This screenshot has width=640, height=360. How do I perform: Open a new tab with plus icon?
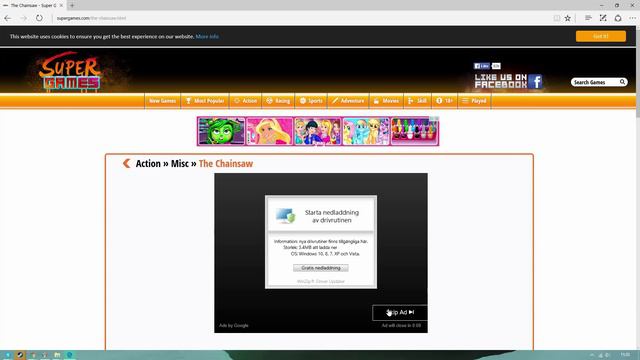pyautogui.click(x=72, y=5)
